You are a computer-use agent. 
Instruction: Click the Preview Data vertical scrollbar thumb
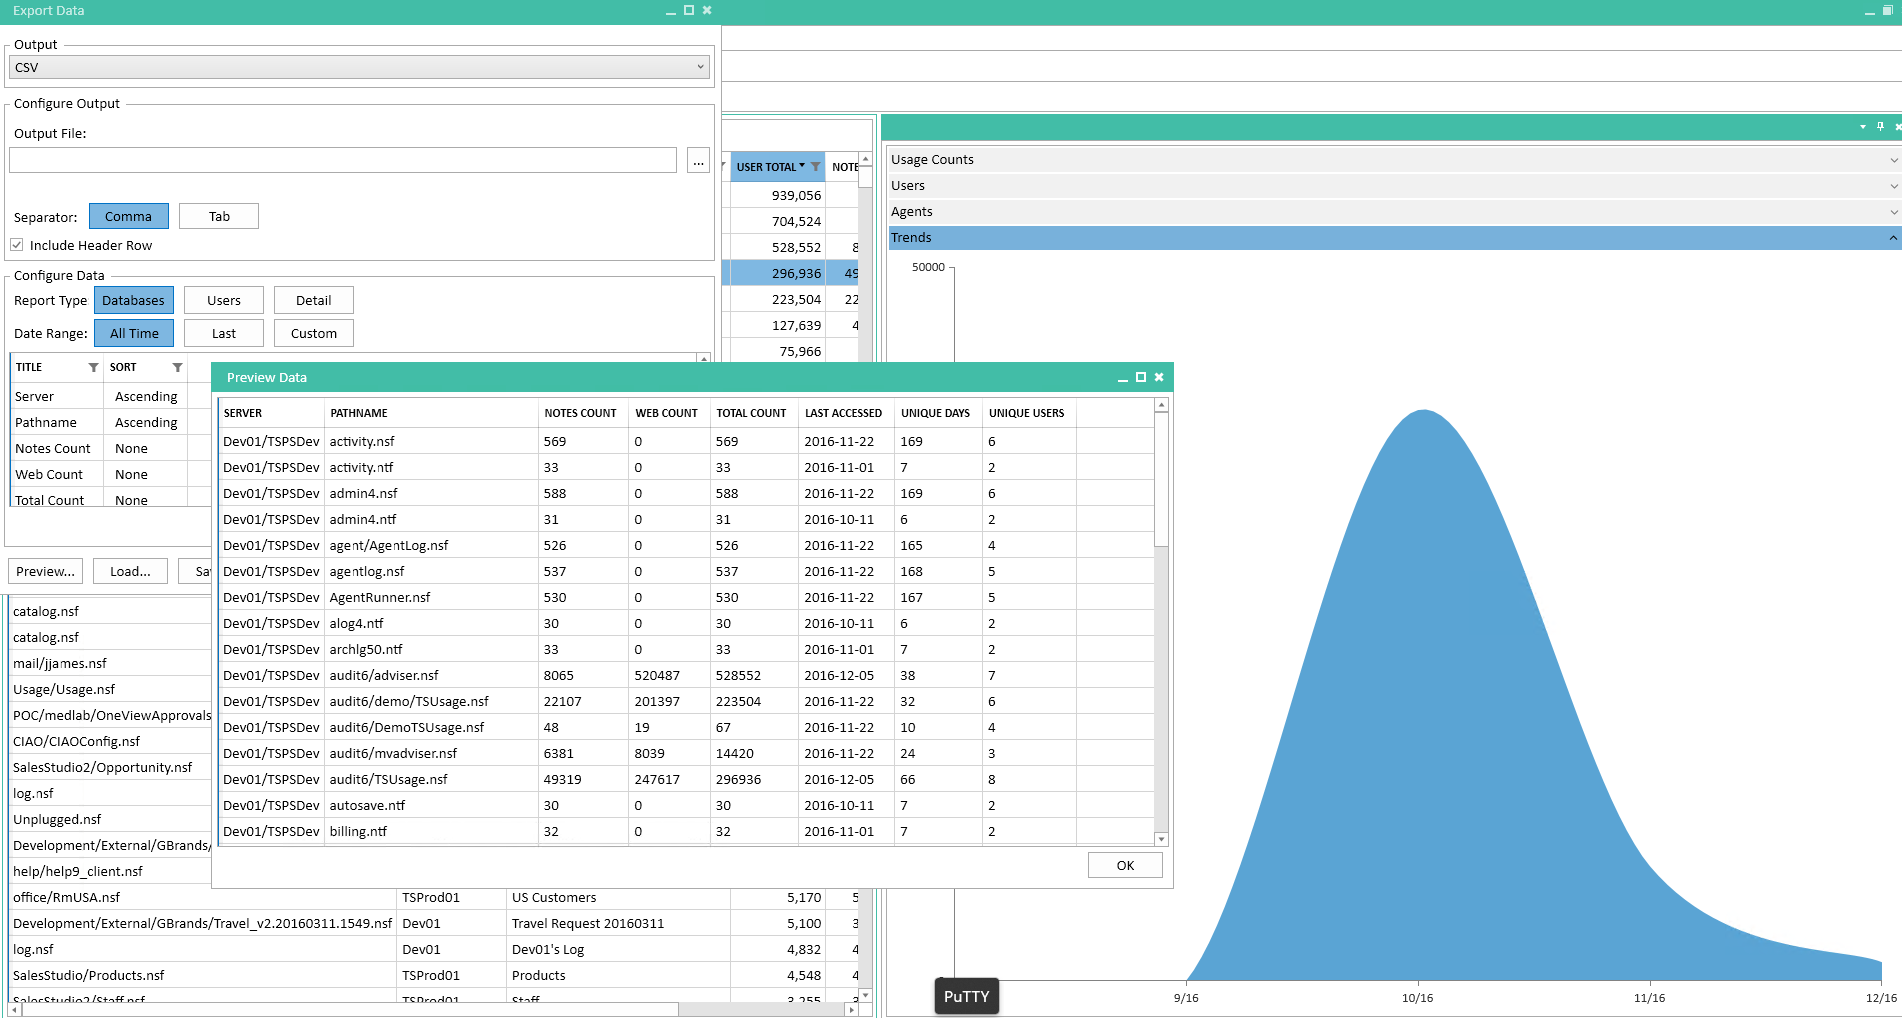coord(1161,479)
